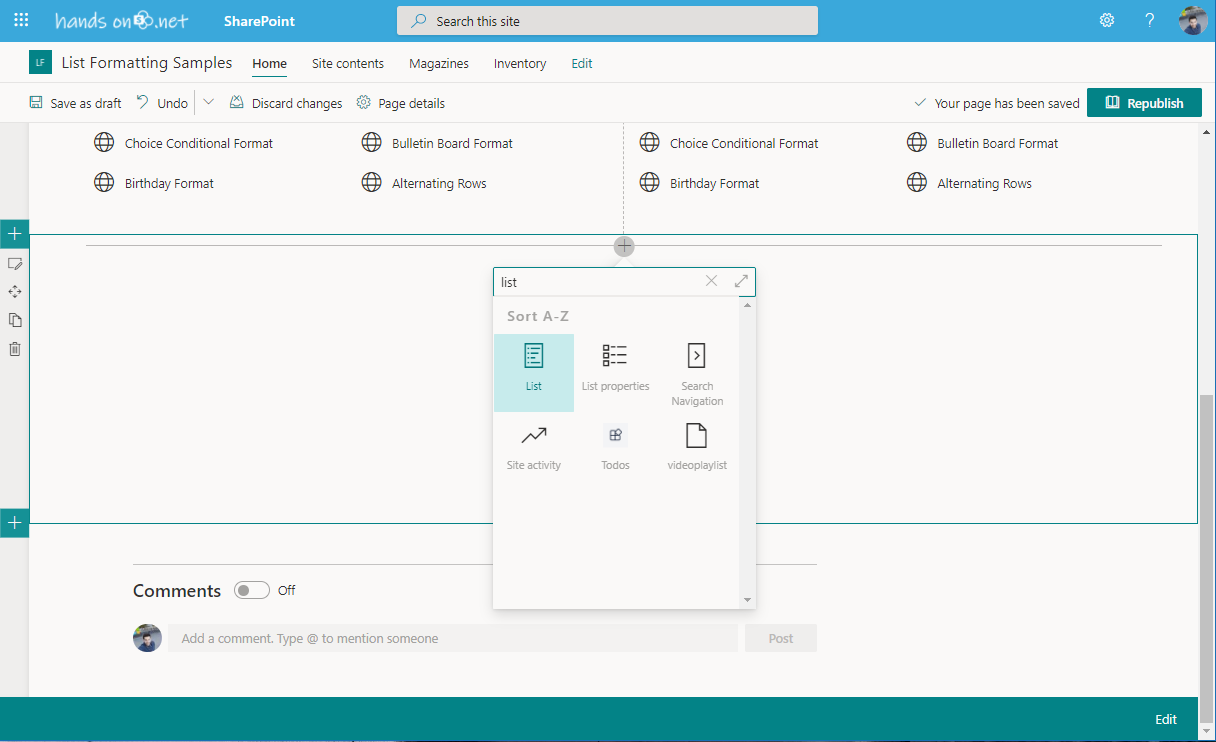This screenshot has width=1216, height=742.
Task: Turn on the Comments toggle
Action: 251,590
